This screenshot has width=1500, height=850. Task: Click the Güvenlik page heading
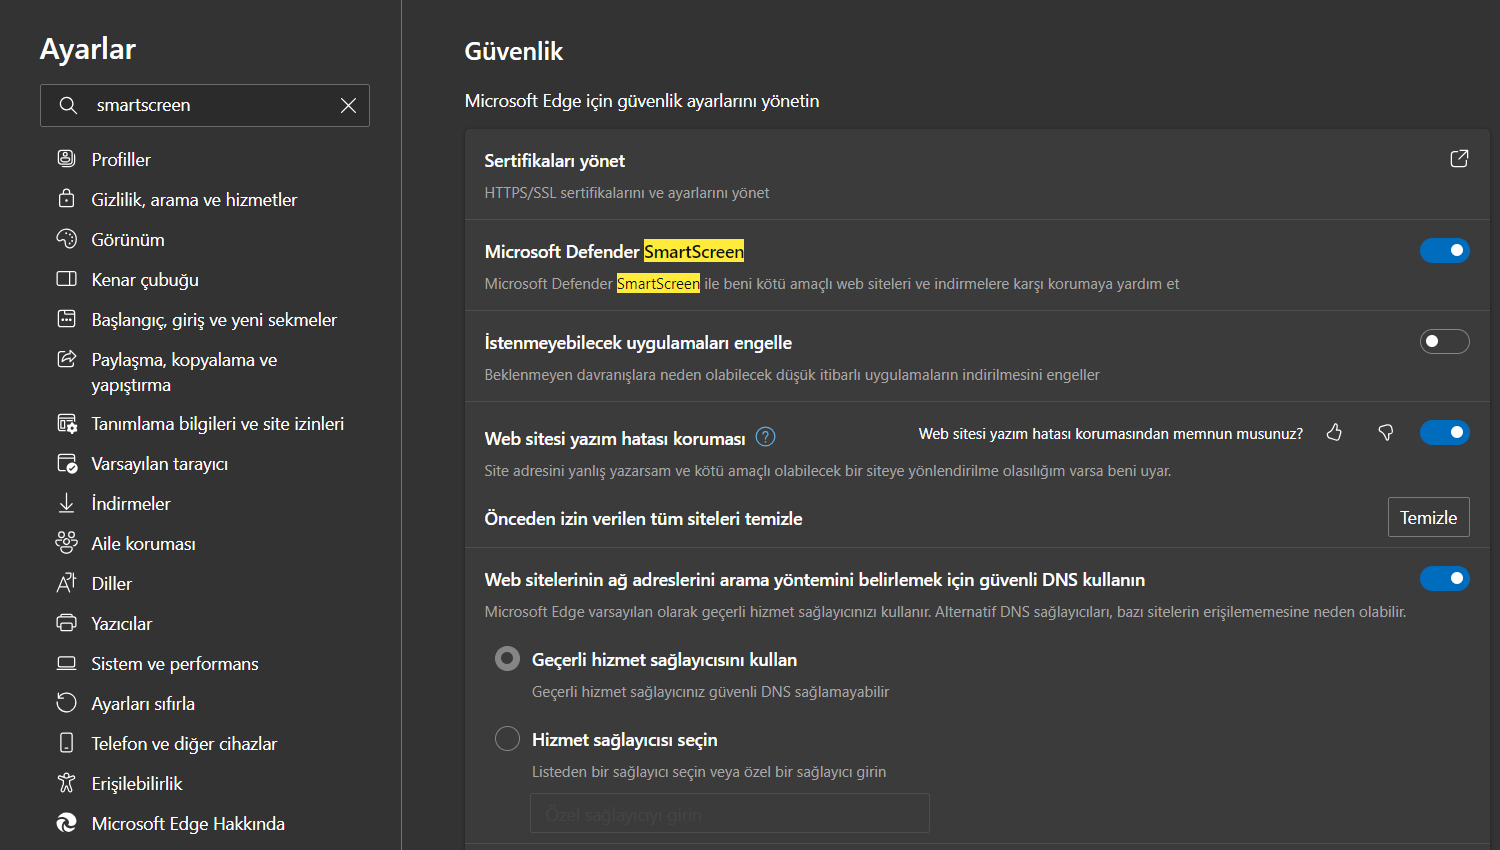(514, 51)
